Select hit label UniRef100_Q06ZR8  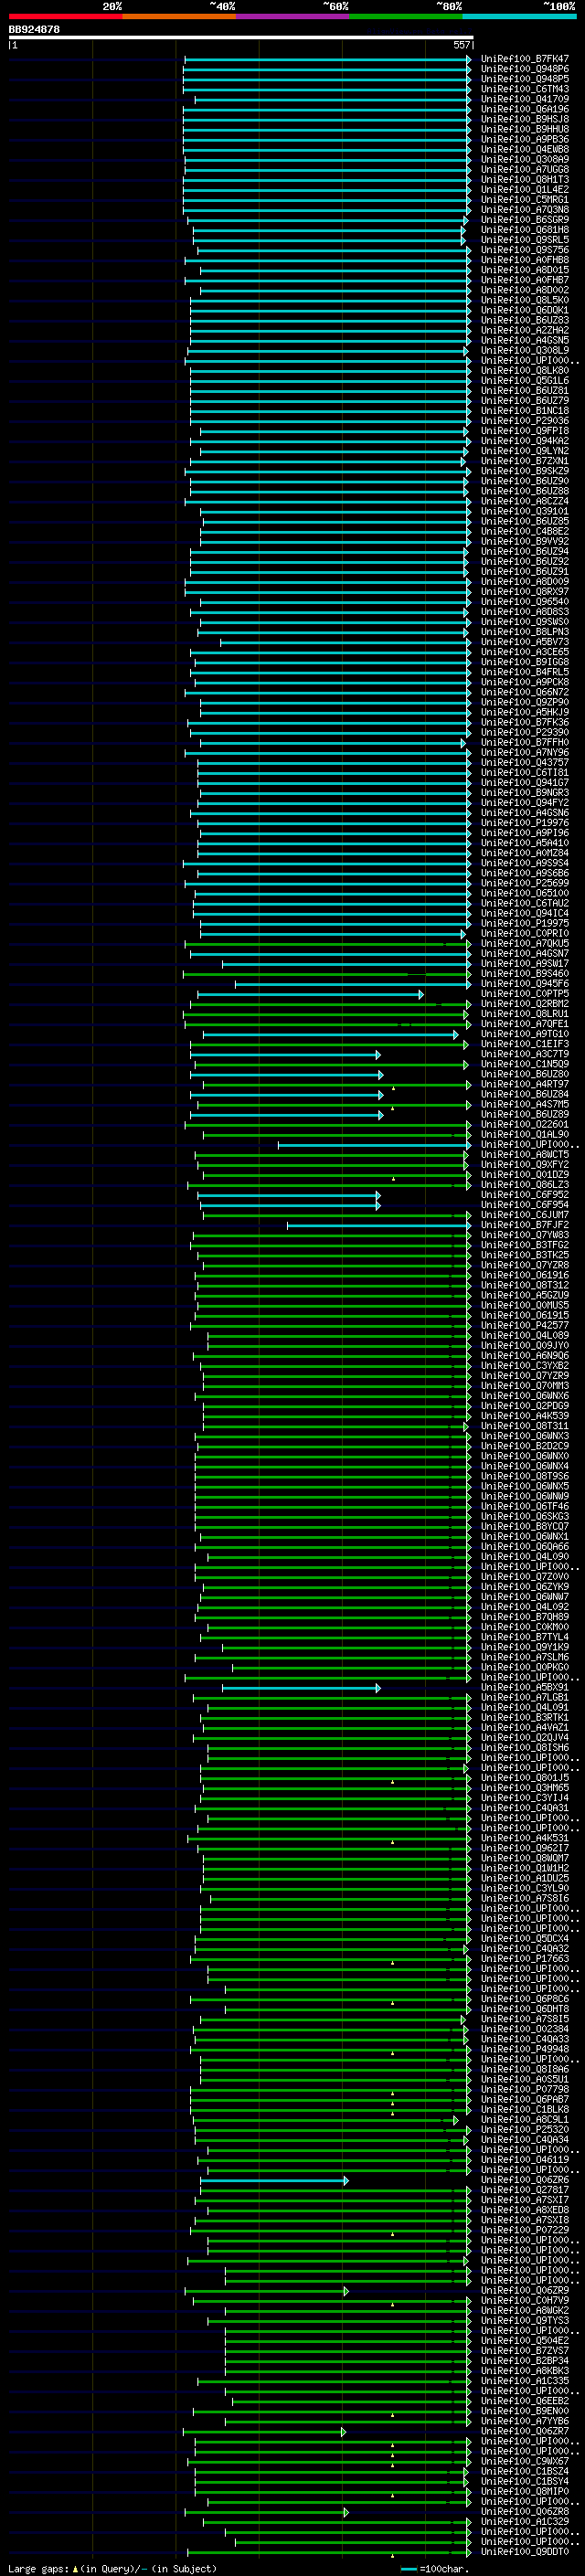[x=524, y=2512]
